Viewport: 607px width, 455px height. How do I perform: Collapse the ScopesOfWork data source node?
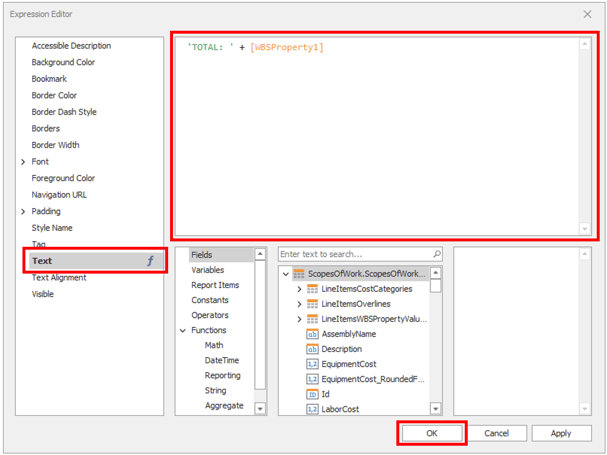pyautogui.click(x=286, y=274)
